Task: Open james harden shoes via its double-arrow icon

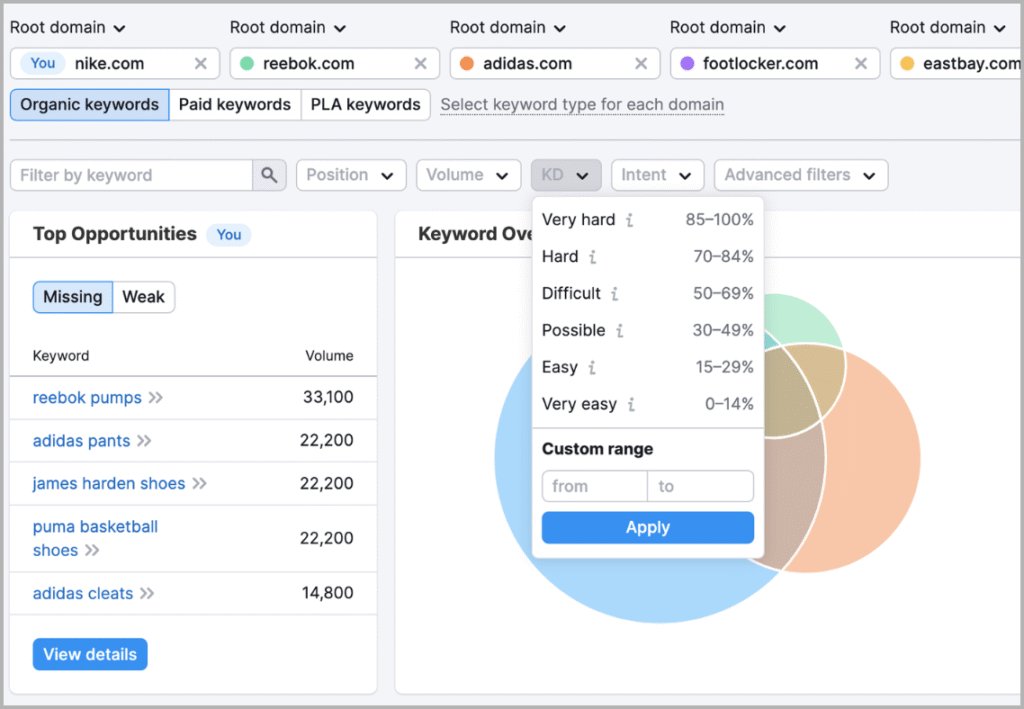Action: click(199, 483)
